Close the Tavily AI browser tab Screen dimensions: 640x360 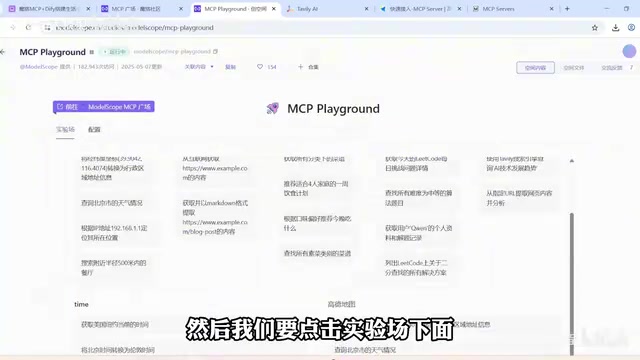click(x=366, y=9)
